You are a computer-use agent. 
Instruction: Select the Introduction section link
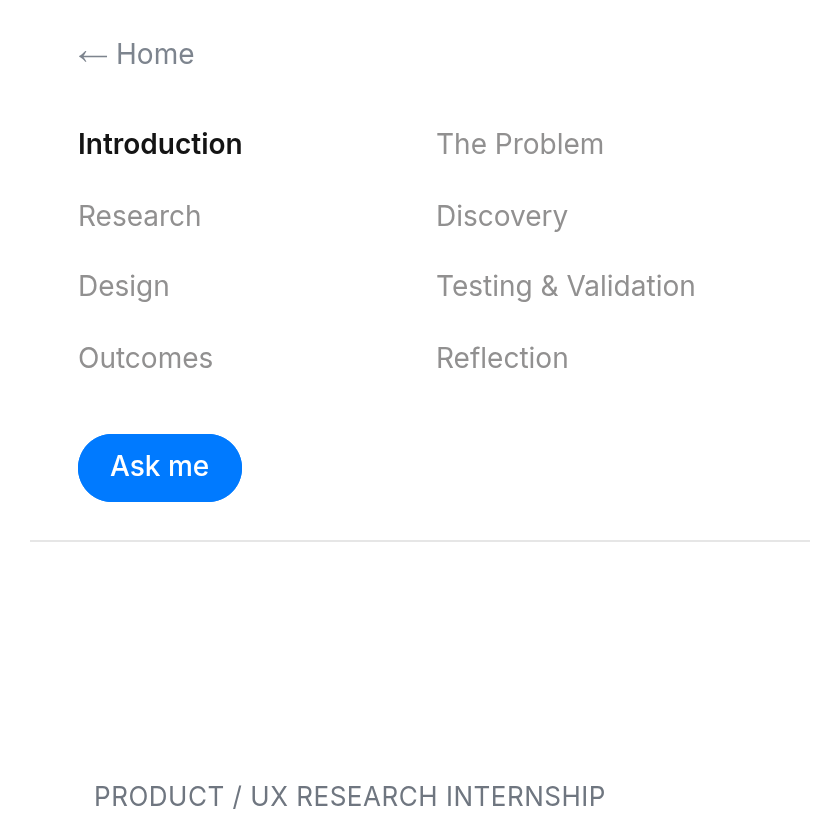(160, 144)
